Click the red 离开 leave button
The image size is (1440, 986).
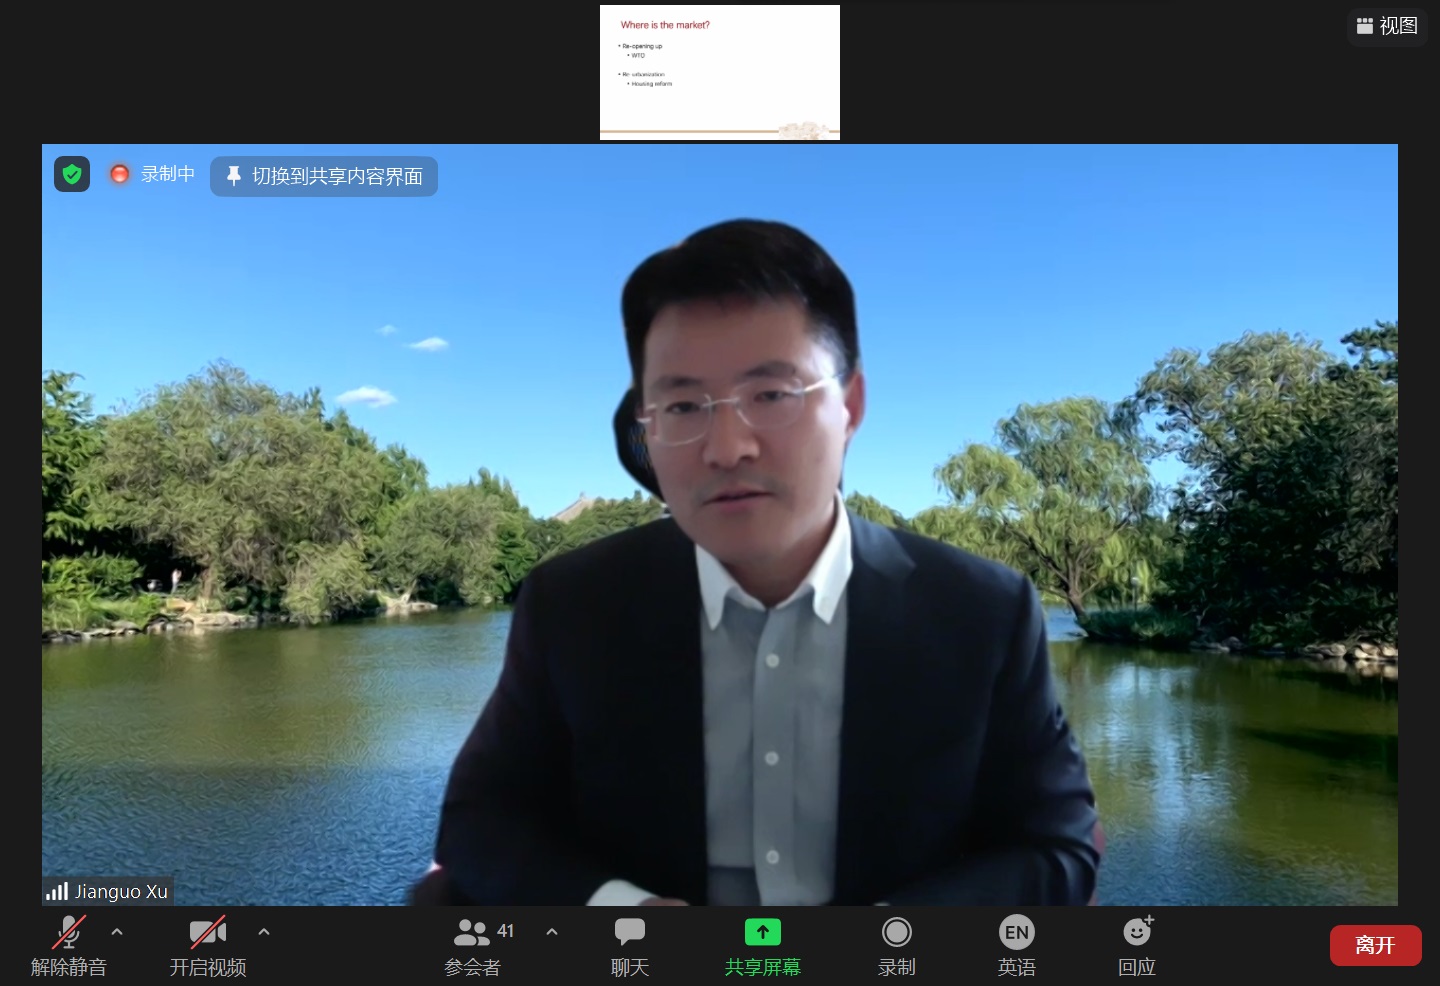click(1375, 945)
